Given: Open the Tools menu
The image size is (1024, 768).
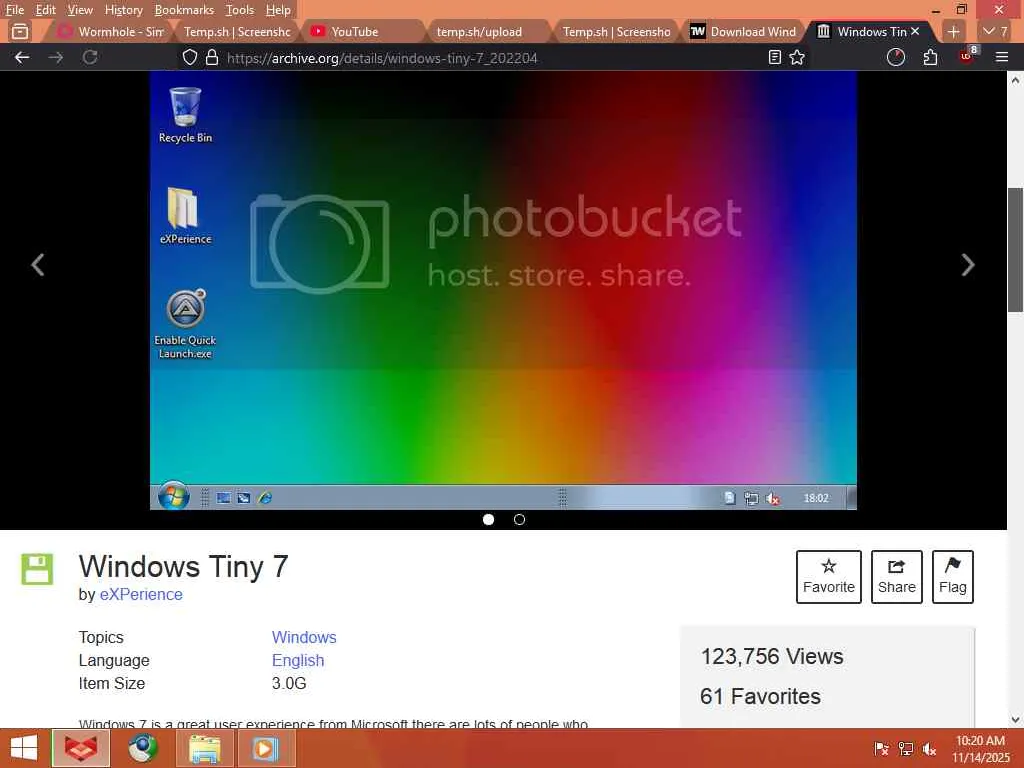Looking at the screenshot, I should pyautogui.click(x=240, y=10).
